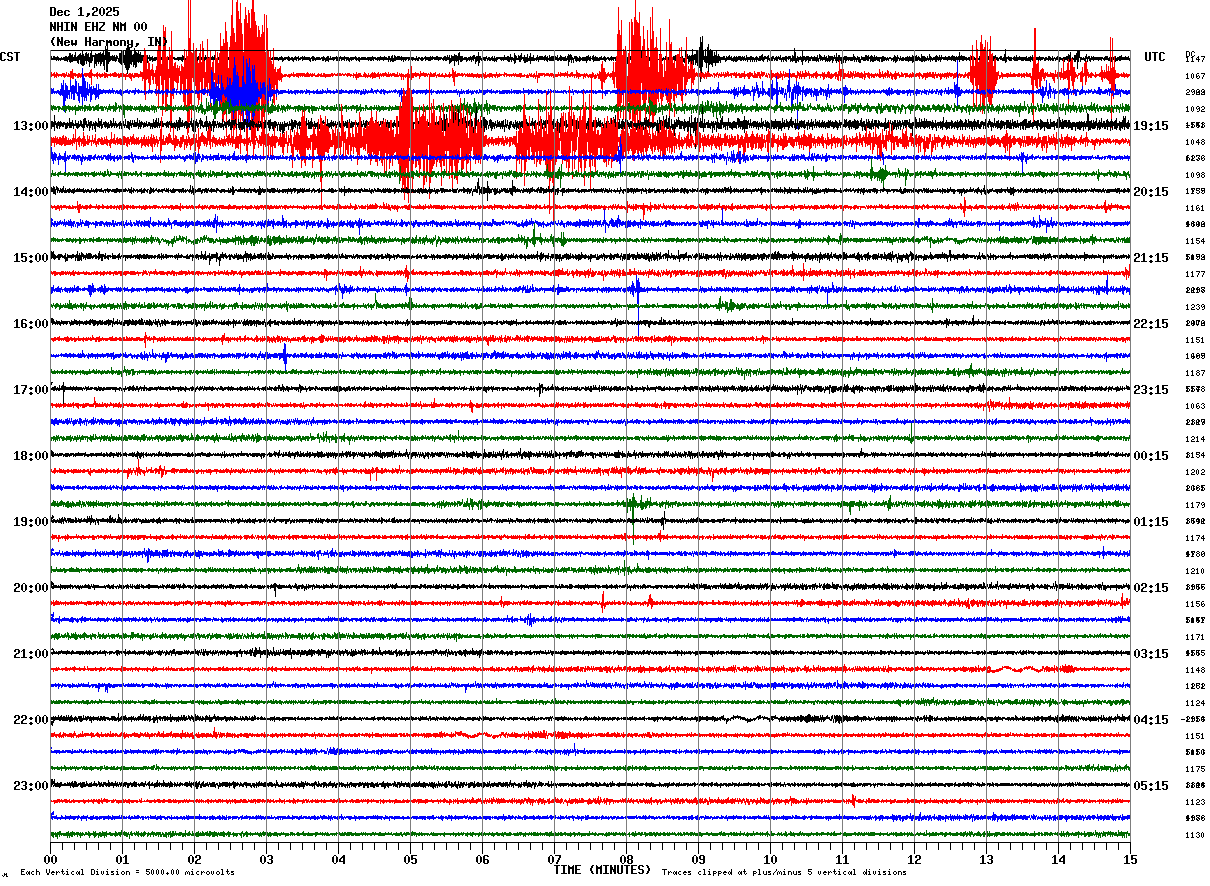Viewport: 1210px width, 886px height.
Task: Select the 18:00 CST time label
Action: click(x=31, y=455)
